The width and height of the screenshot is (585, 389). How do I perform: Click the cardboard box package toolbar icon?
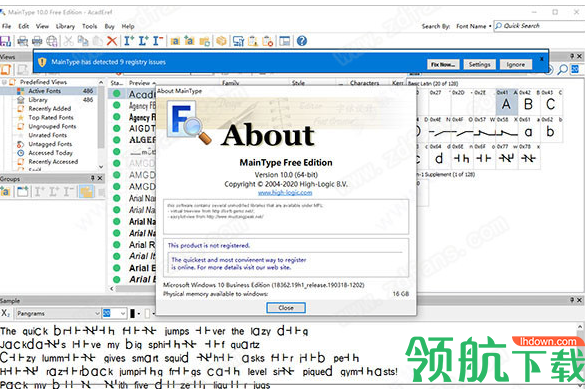pyautogui.click(x=221, y=41)
